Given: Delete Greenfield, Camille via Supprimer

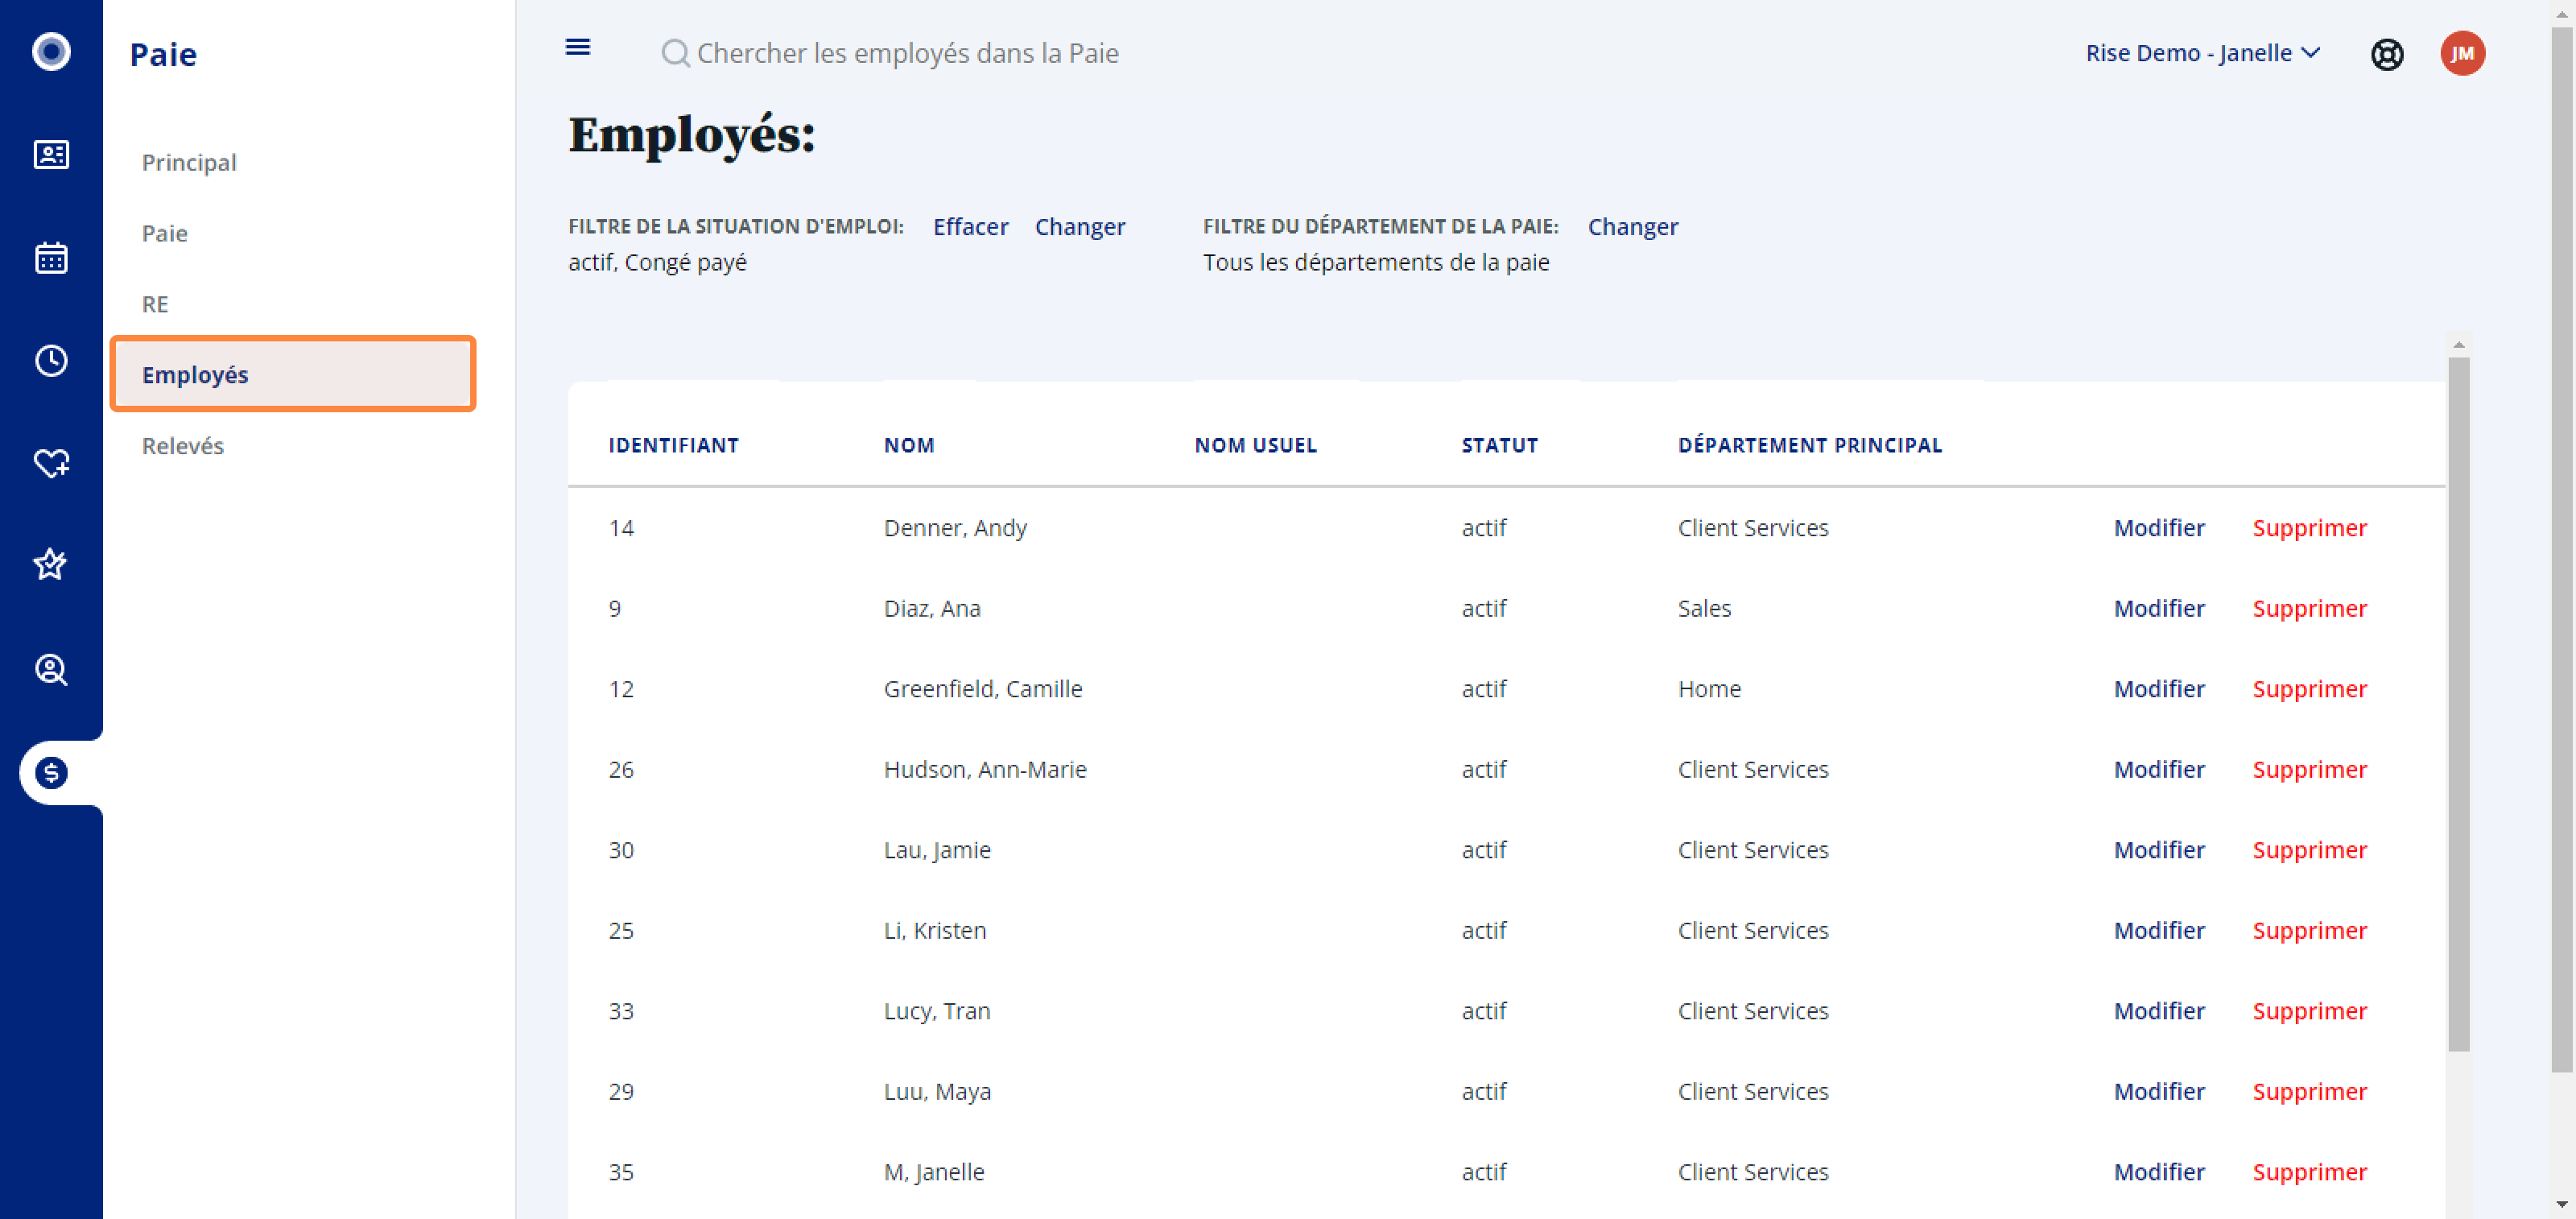Looking at the screenshot, I should tap(2309, 689).
